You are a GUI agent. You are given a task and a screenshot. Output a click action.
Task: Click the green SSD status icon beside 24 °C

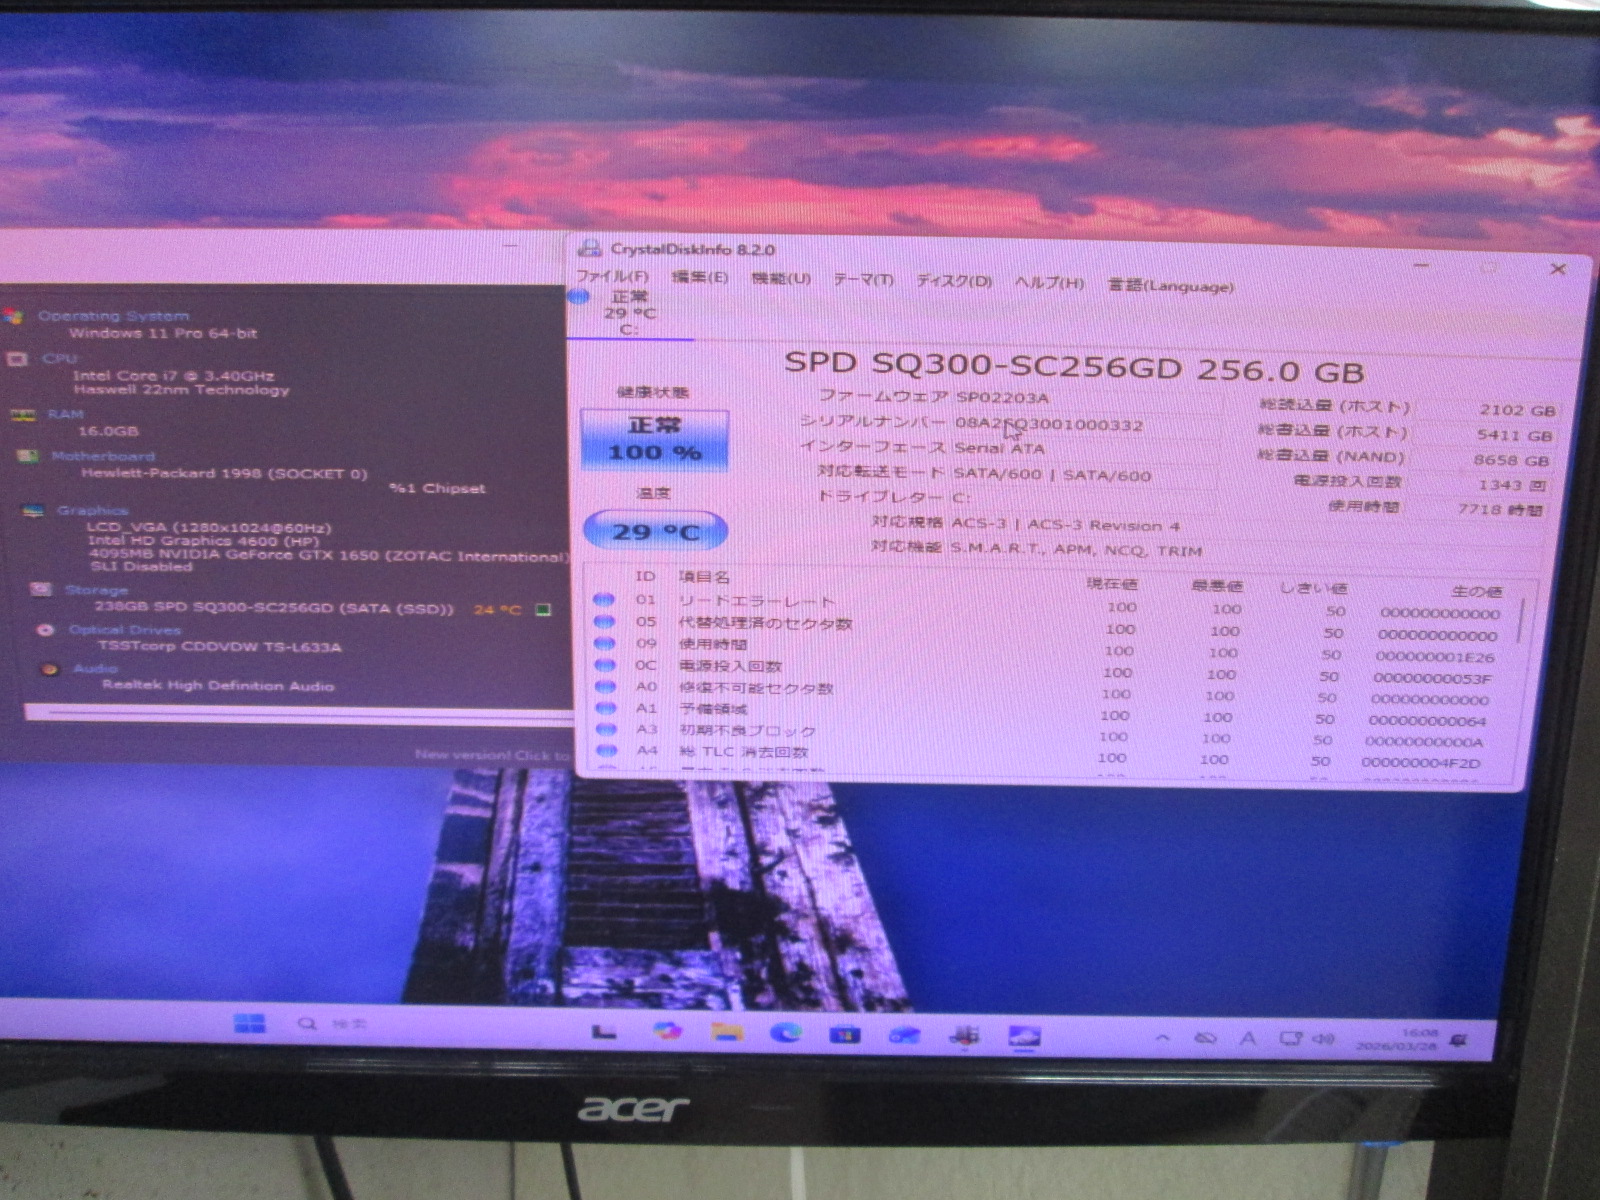tap(543, 609)
